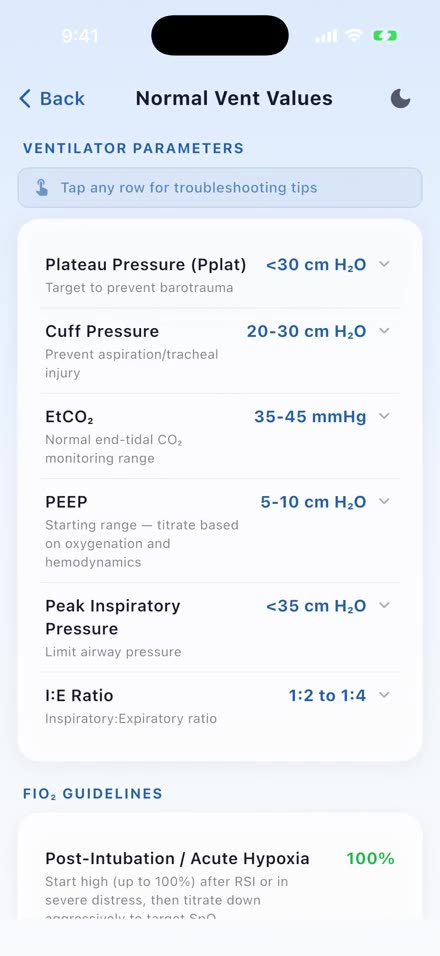Open the Plateau Pressure (Pplat) row
Image resolution: width=440 pixels, height=956 pixels.
219,274
